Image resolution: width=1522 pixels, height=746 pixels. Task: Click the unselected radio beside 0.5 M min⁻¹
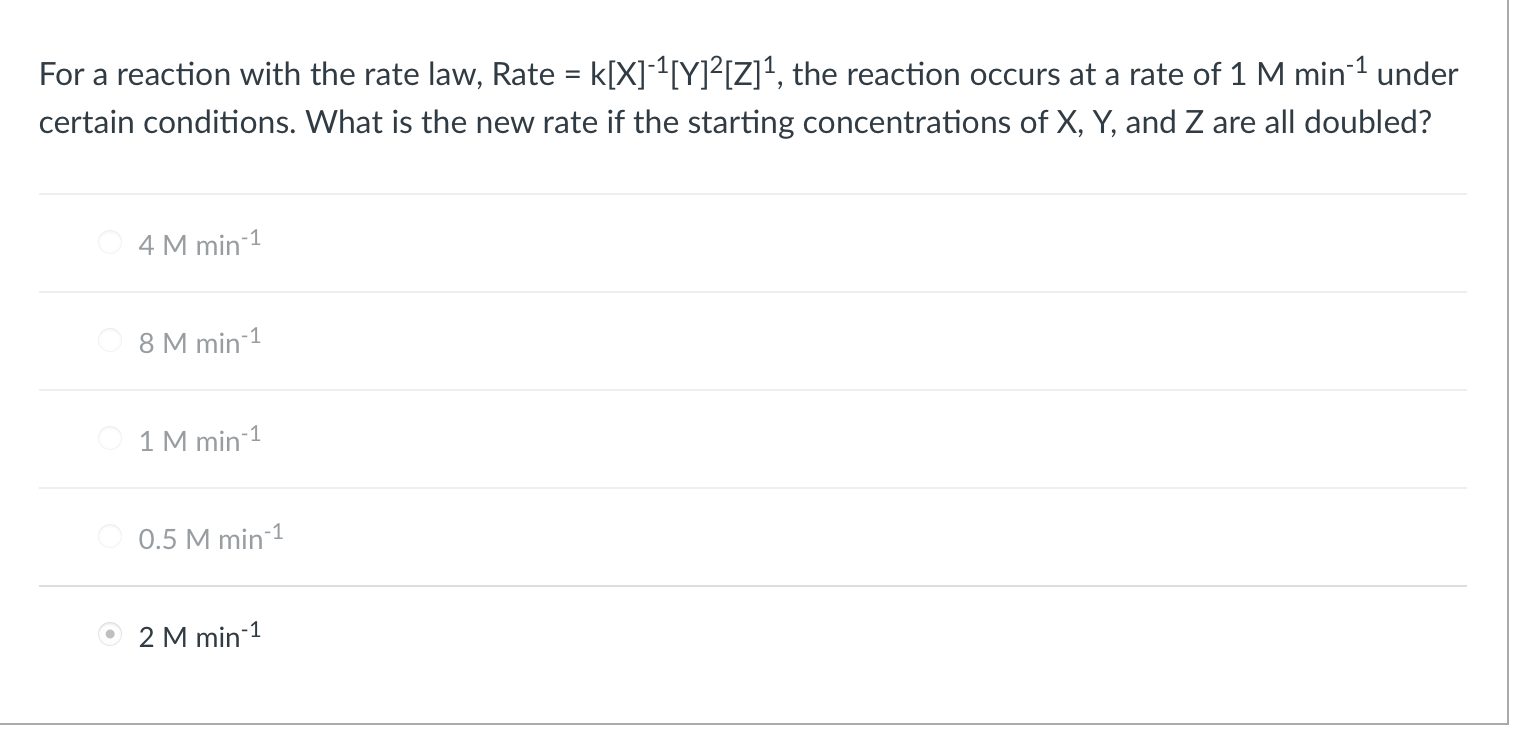110,535
